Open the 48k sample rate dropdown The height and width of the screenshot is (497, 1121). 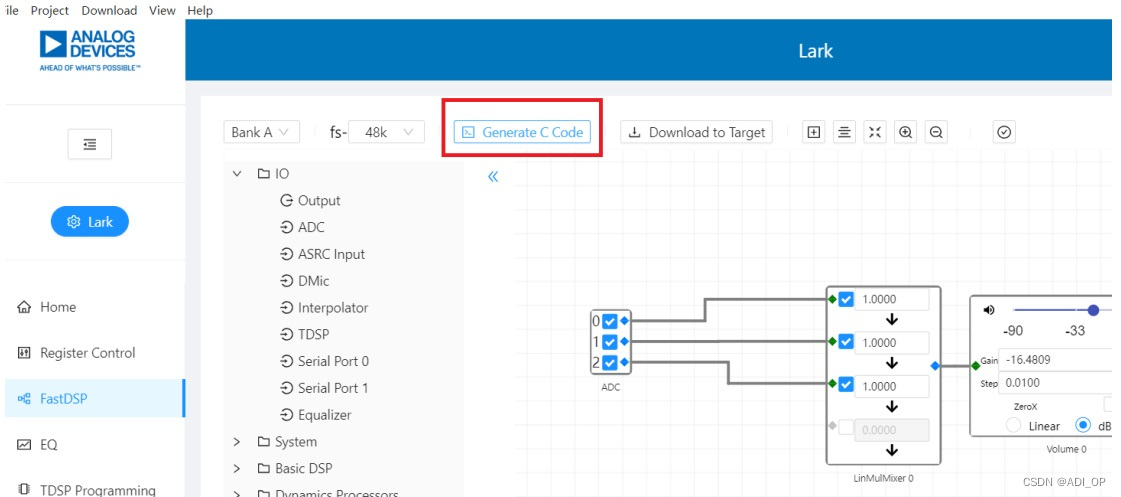pos(386,132)
